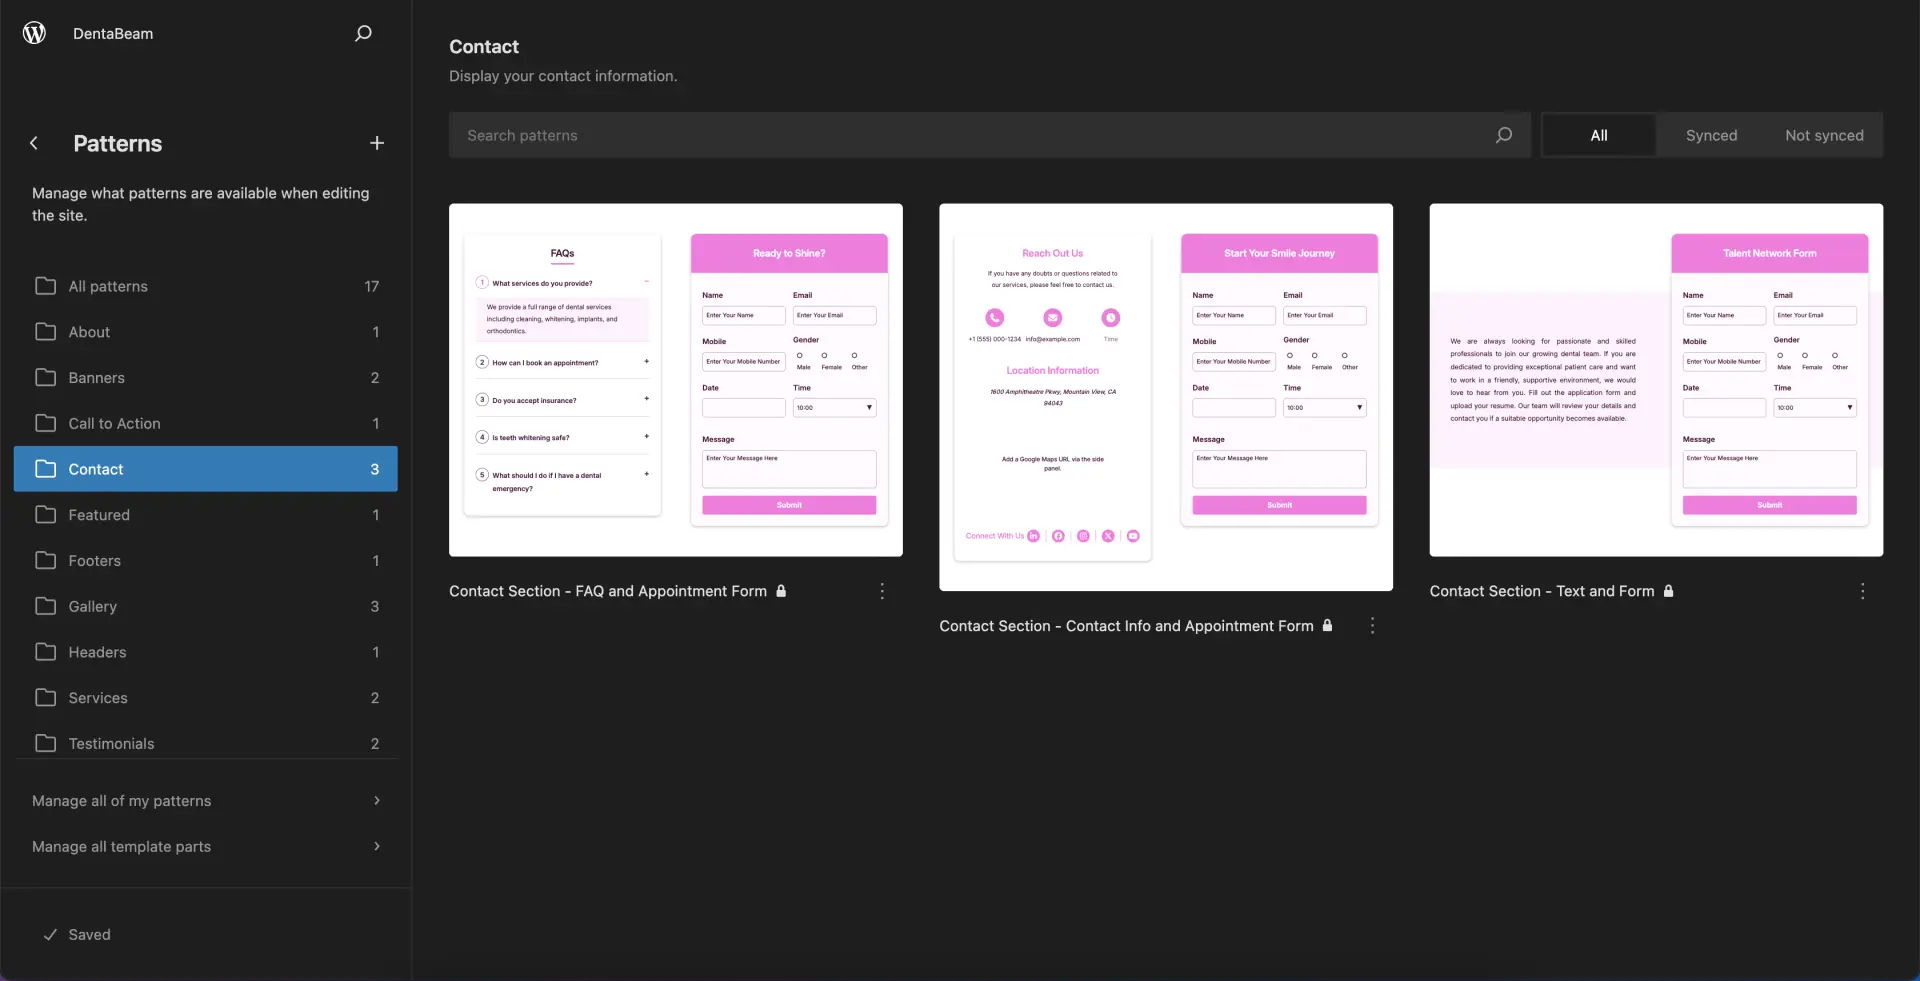Open the FAQs and Ready to Shine thumbnail
This screenshot has width=1920, height=981.
point(676,380)
